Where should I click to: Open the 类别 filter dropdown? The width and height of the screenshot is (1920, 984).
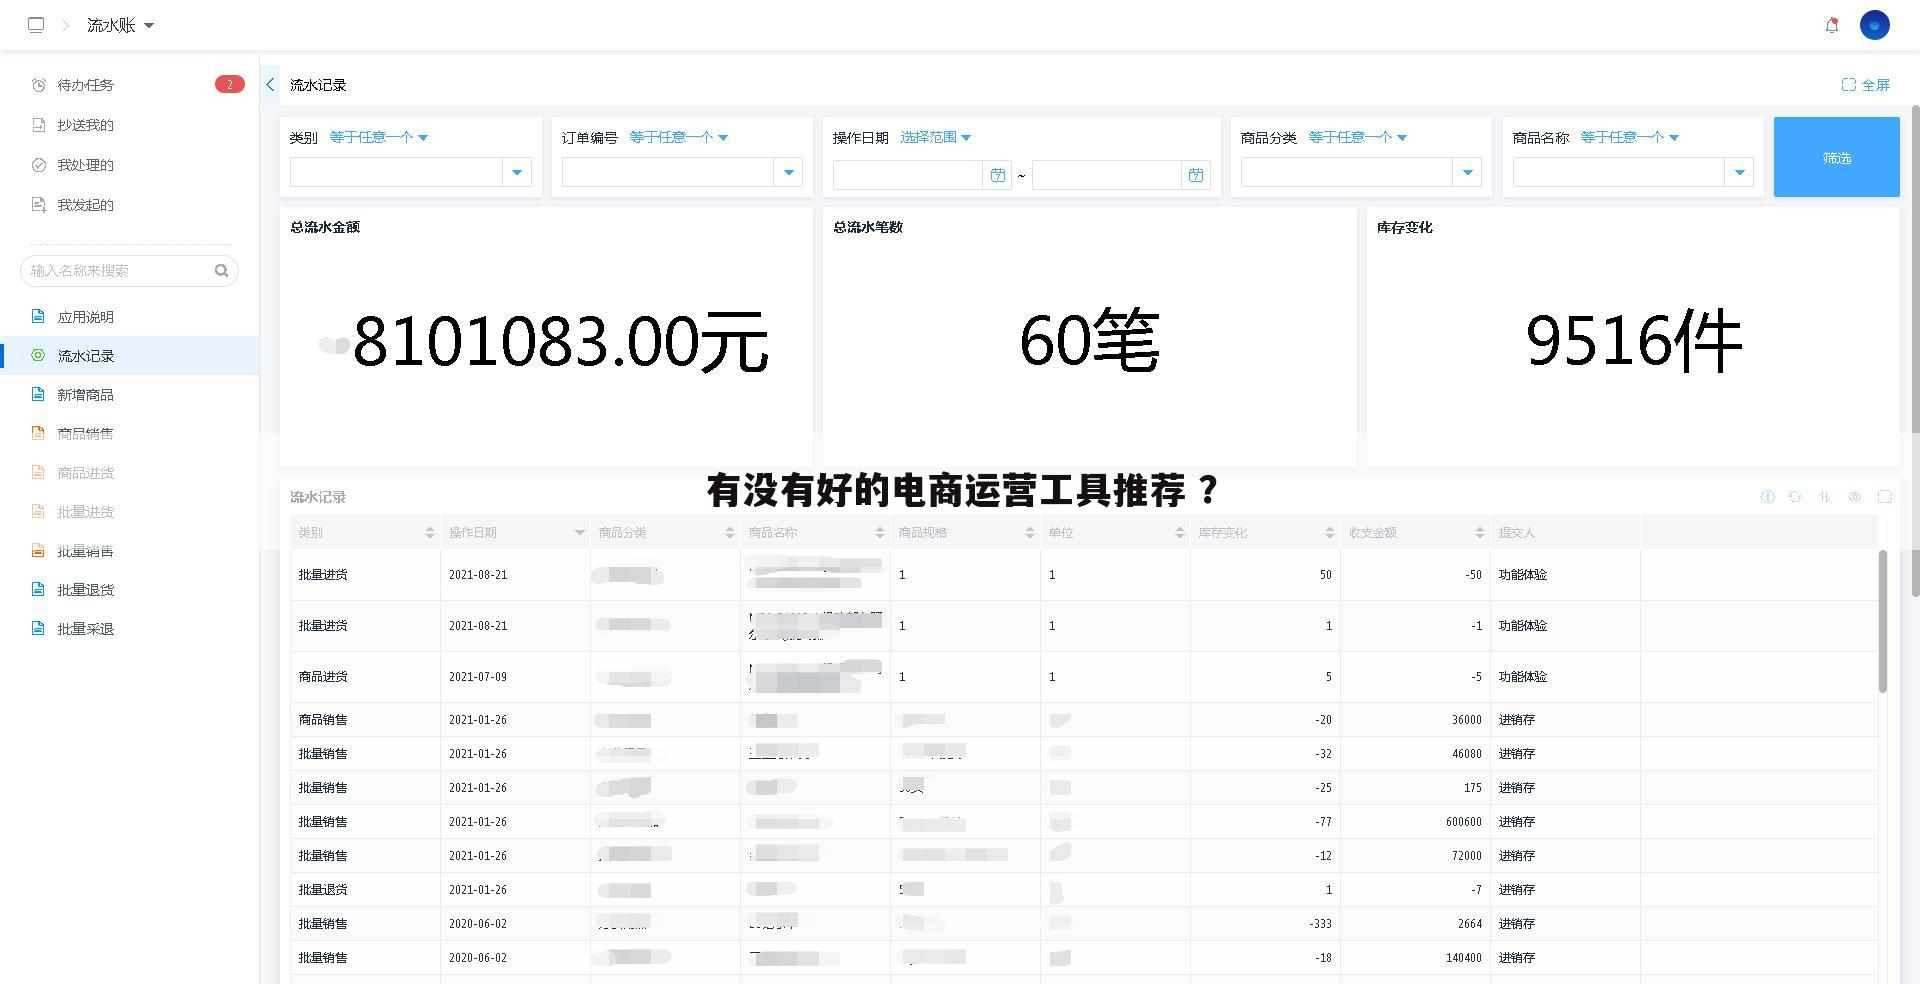point(380,137)
